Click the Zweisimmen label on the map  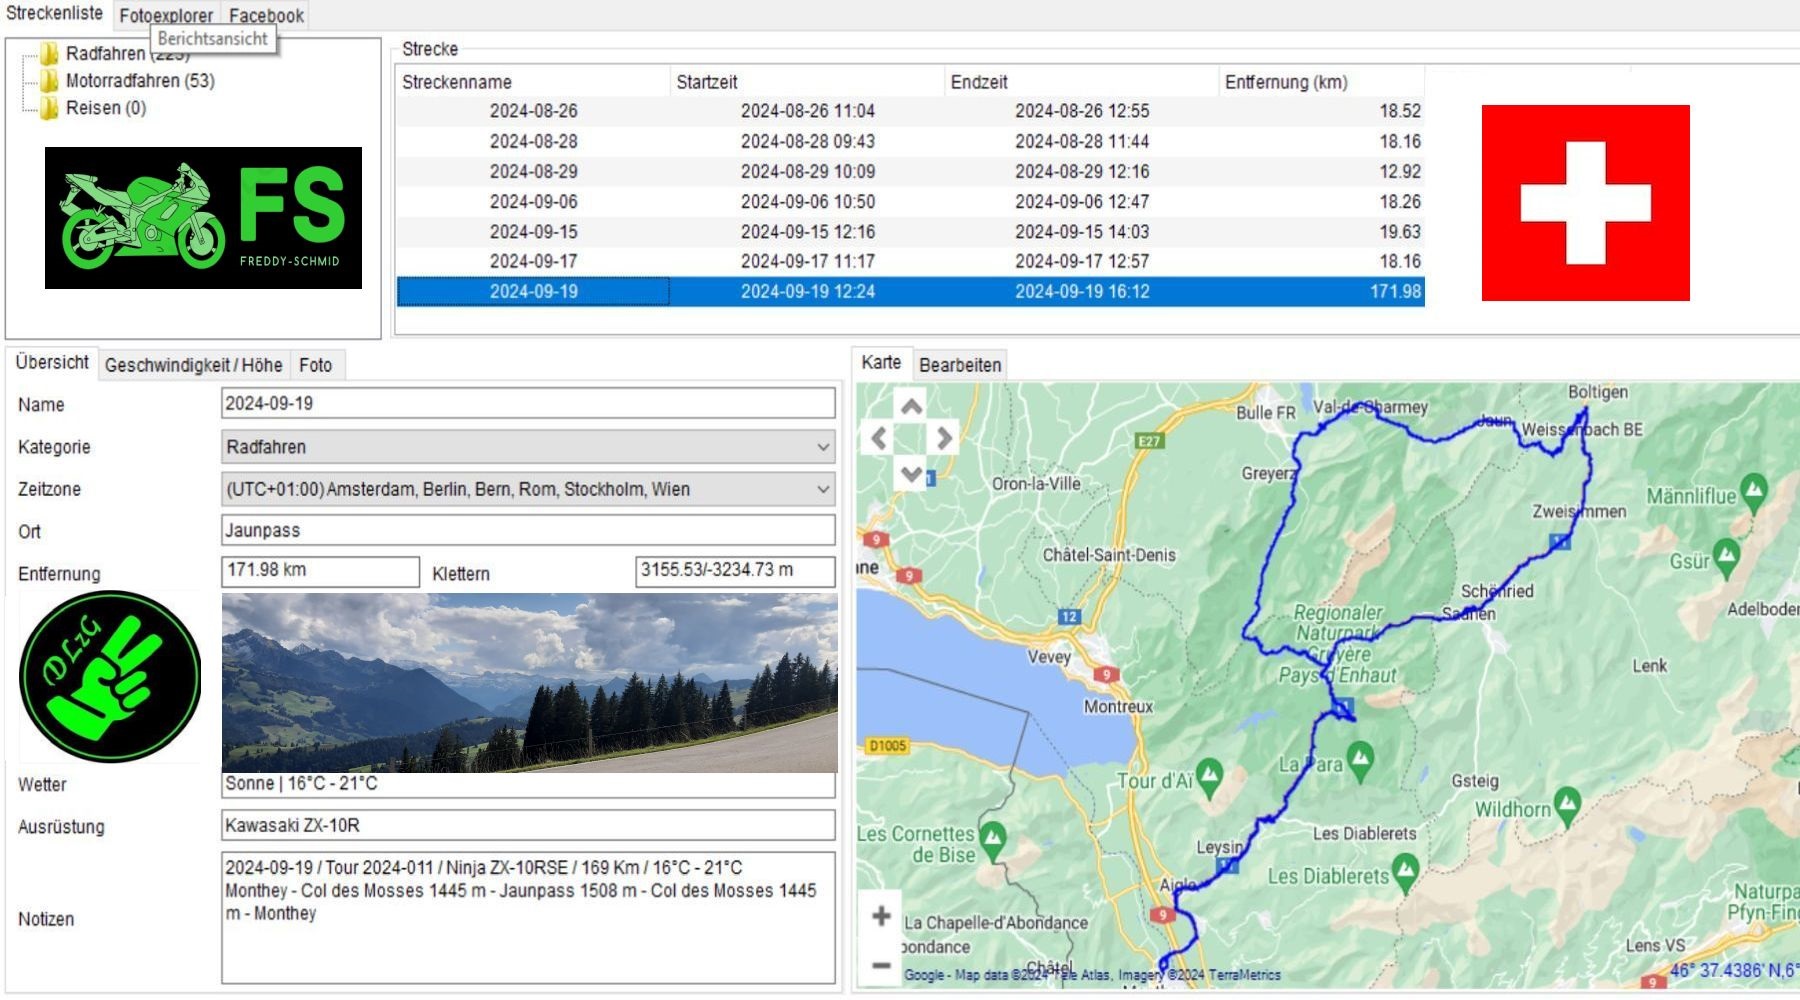point(1579,511)
